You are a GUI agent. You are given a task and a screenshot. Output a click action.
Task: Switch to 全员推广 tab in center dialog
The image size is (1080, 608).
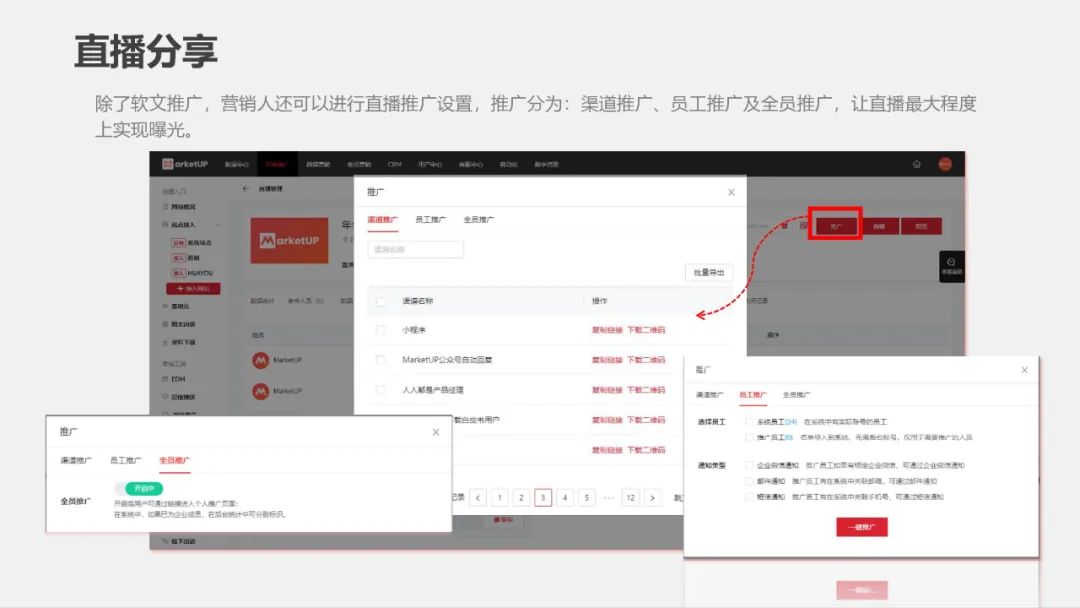pyautogui.click(x=479, y=220)
